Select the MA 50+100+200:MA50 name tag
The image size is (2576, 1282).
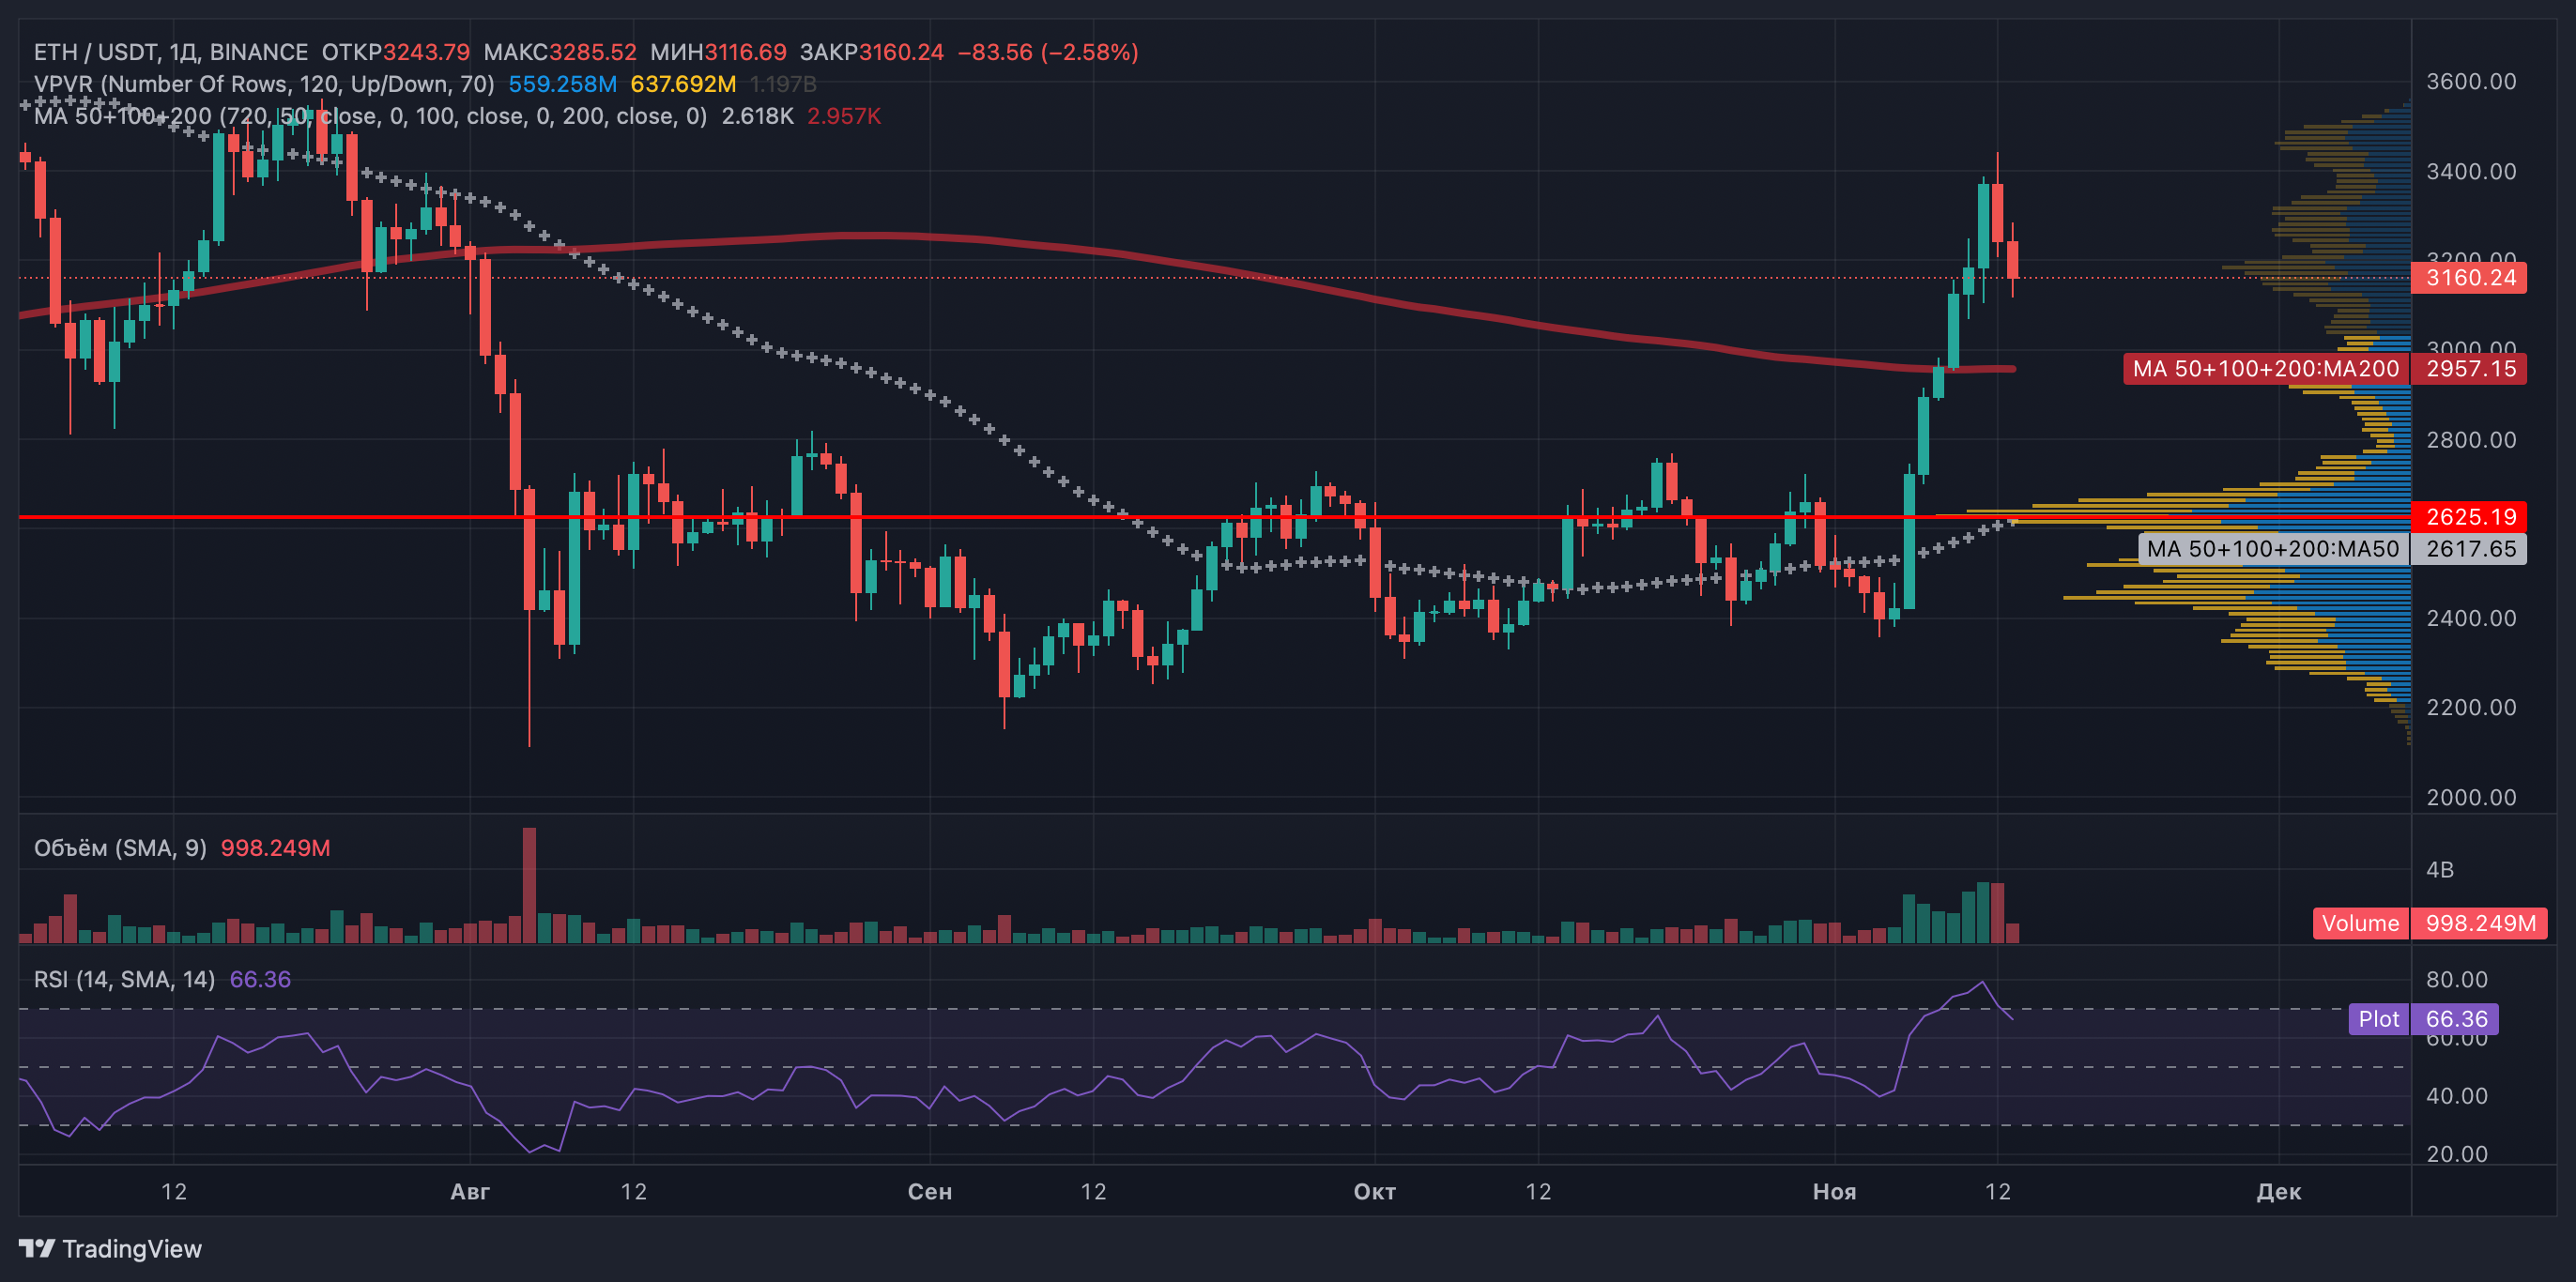click(x=2272, y=549)
